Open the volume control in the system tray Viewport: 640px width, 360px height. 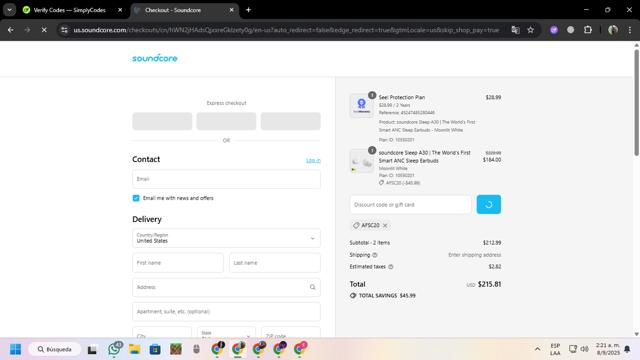(584, 349)
